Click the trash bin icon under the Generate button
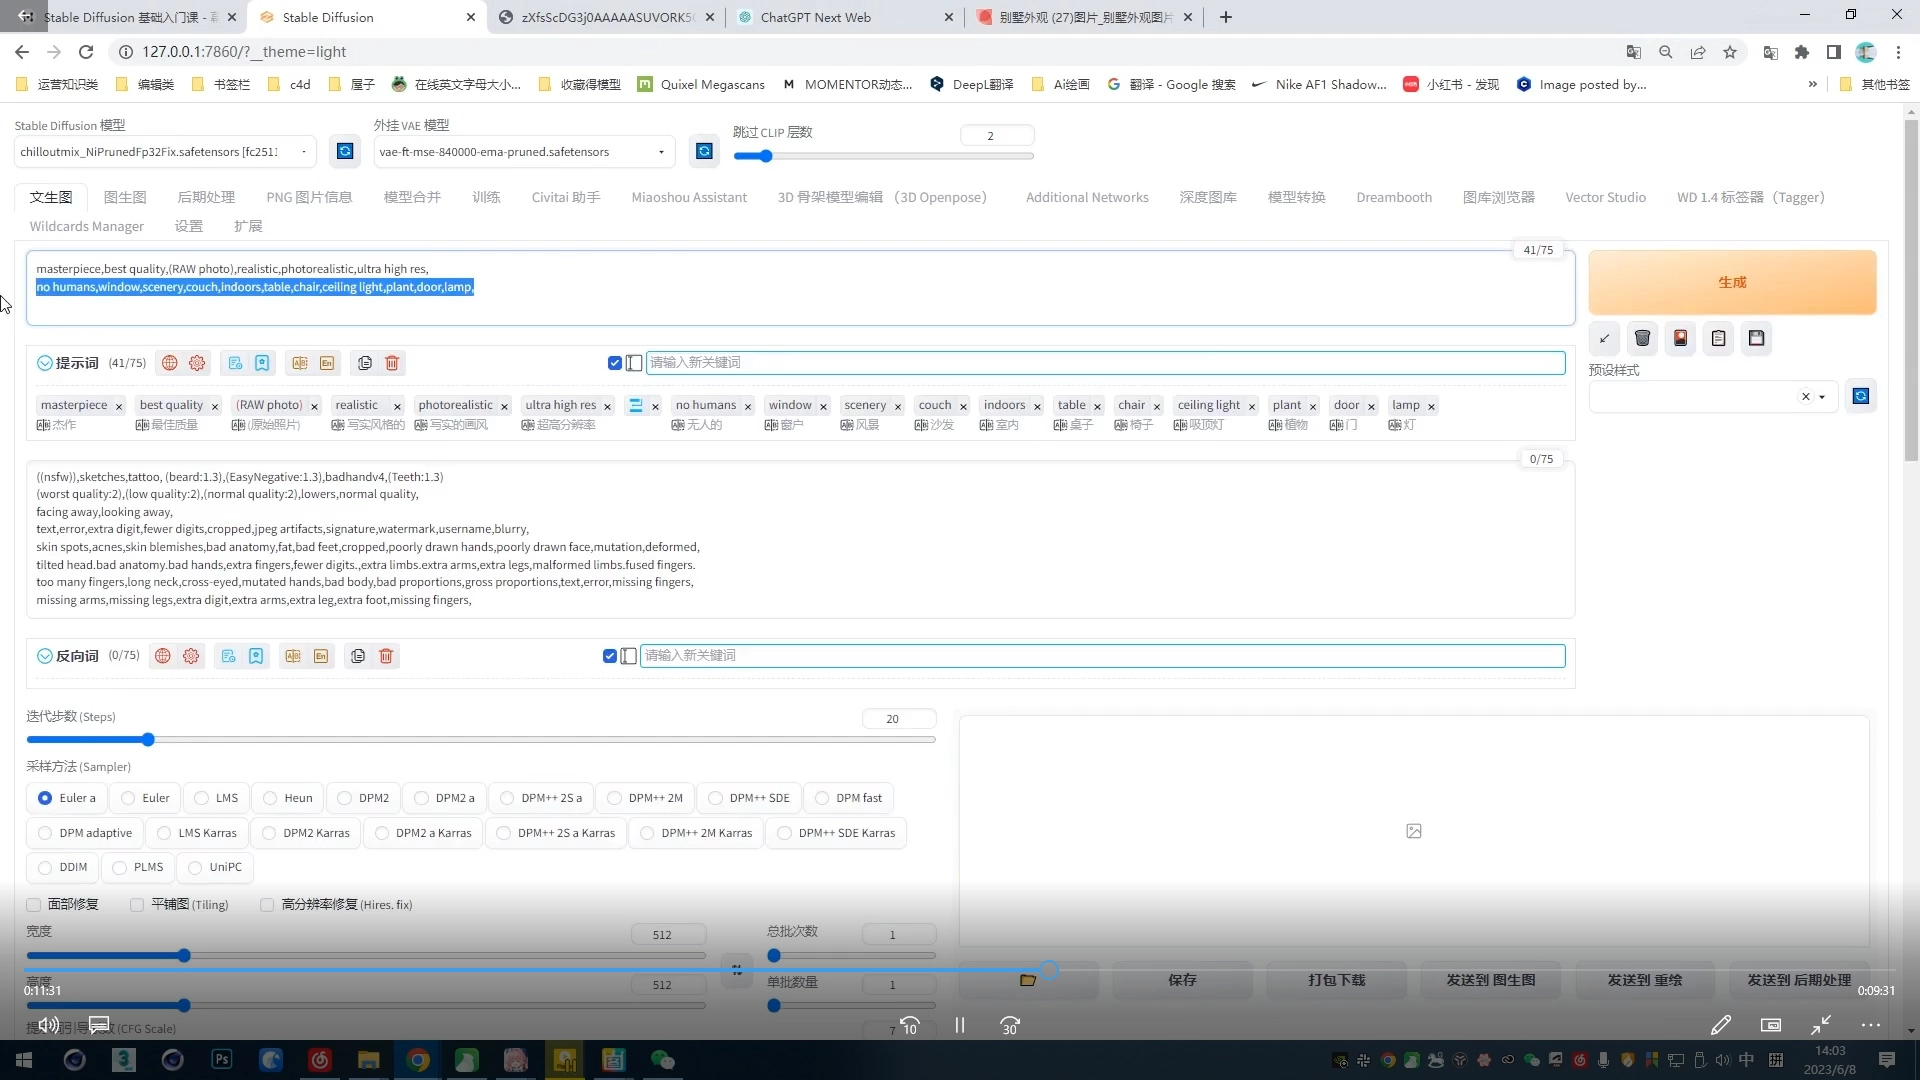This screenshot has height=1080, width=1920. [1642, 338]
